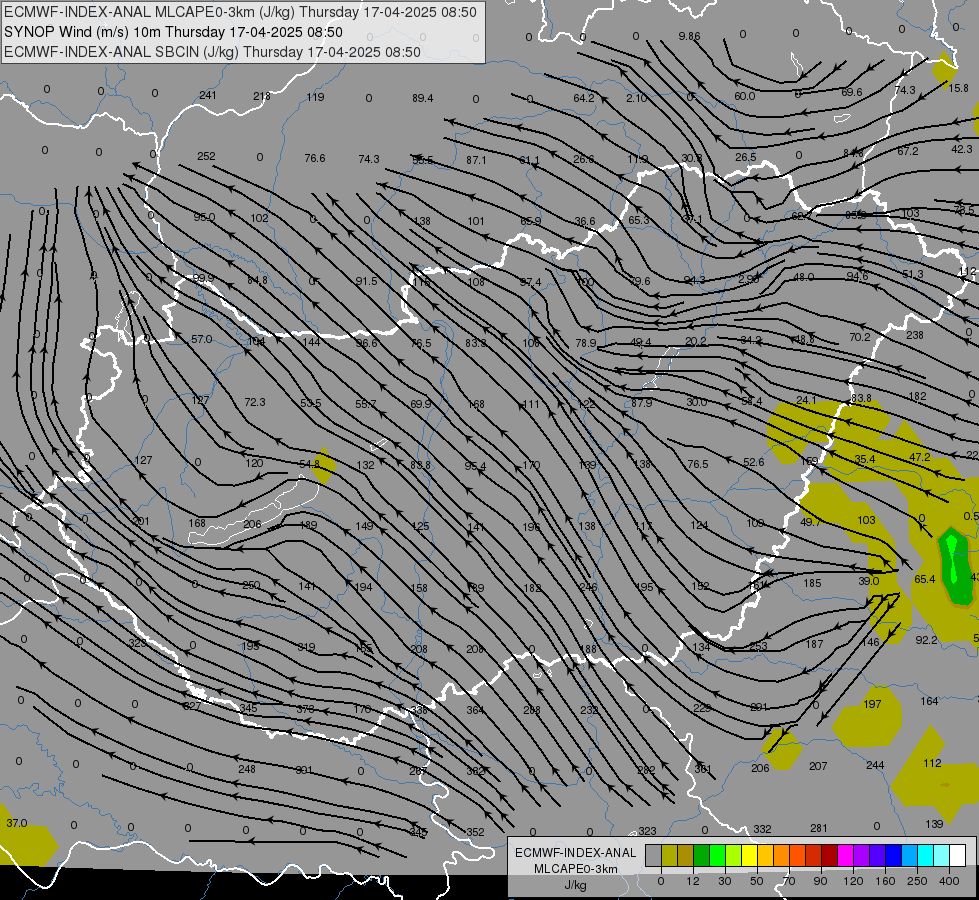
Task: Click the map value '89.4'
Action: point(423,97)
